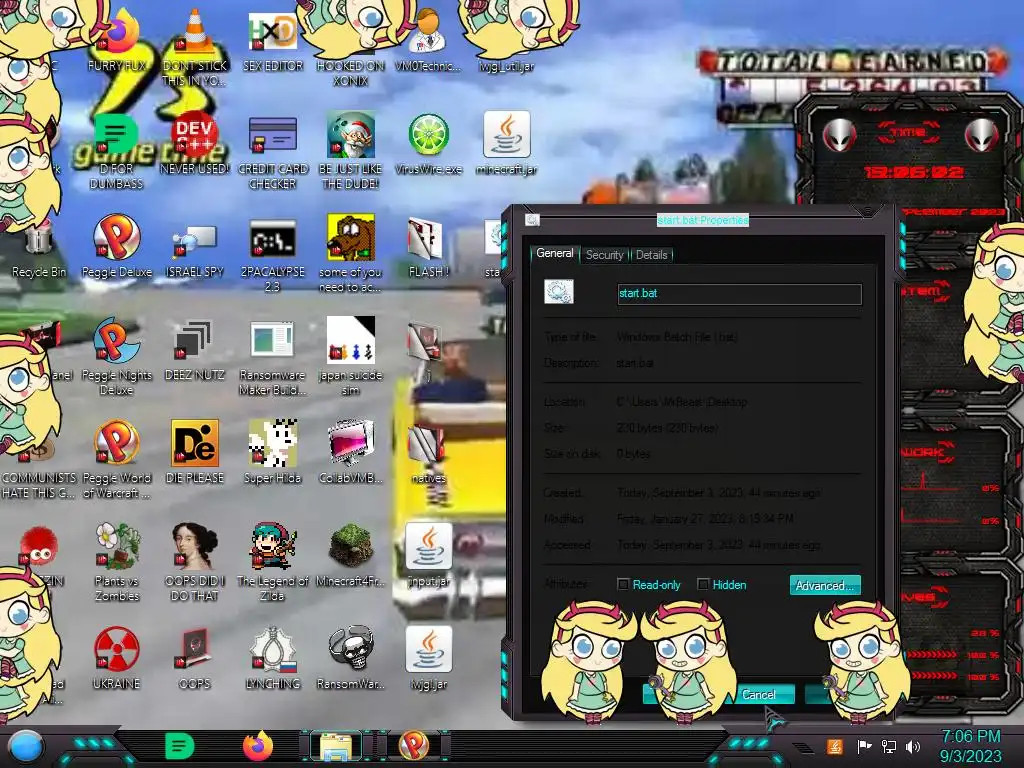Open the green app in the taskbar
Screen dimensions: 1024x768
(180, 746)
